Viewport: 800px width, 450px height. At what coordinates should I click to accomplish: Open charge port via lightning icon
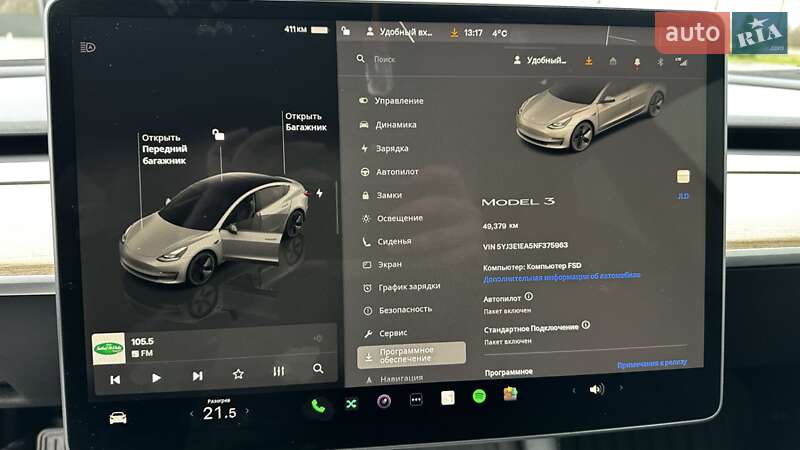click(319, 193)
